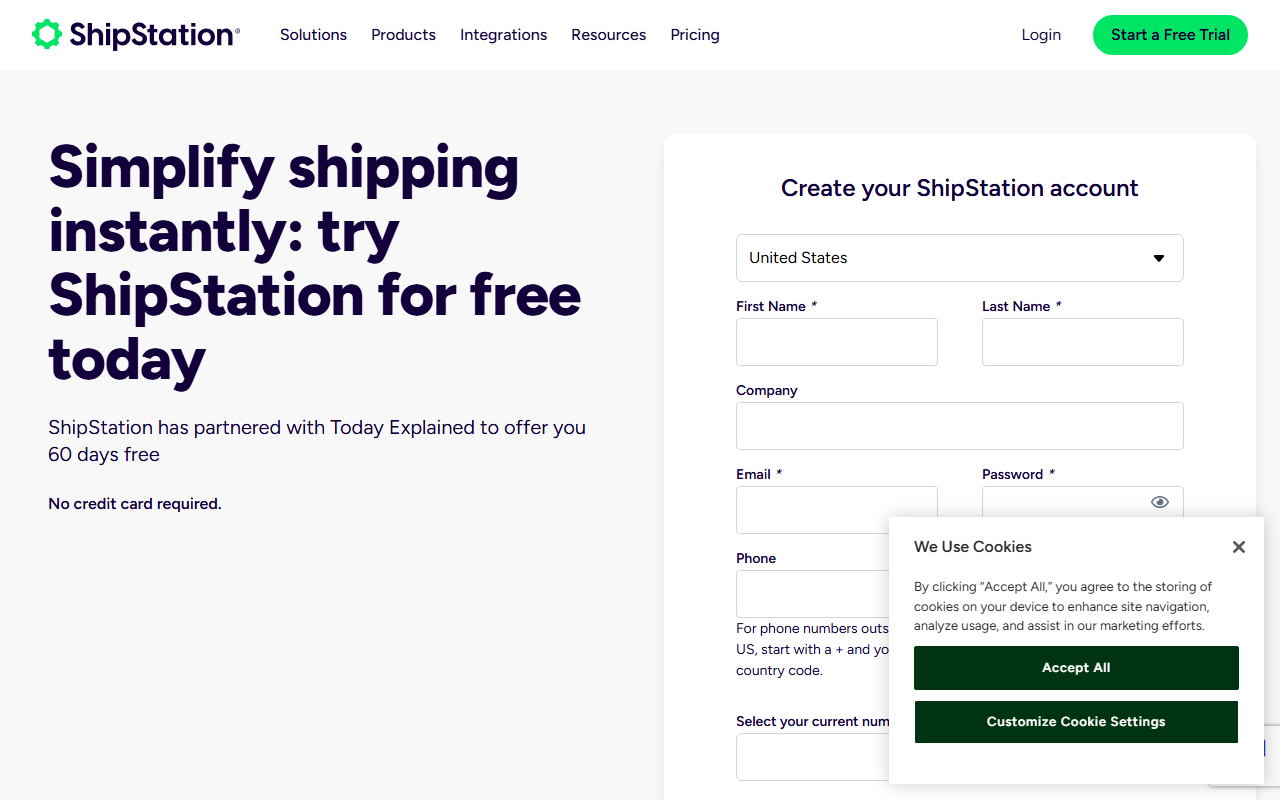Click the ShipStation gear logo icon
The width and height of the screenshot is (1280, 800).
point(47,34)
